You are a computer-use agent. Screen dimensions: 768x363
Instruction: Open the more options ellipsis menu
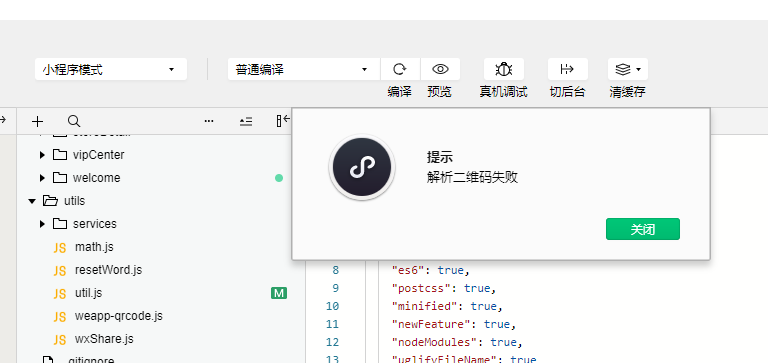pyautogui.click(x=209, y=121)
